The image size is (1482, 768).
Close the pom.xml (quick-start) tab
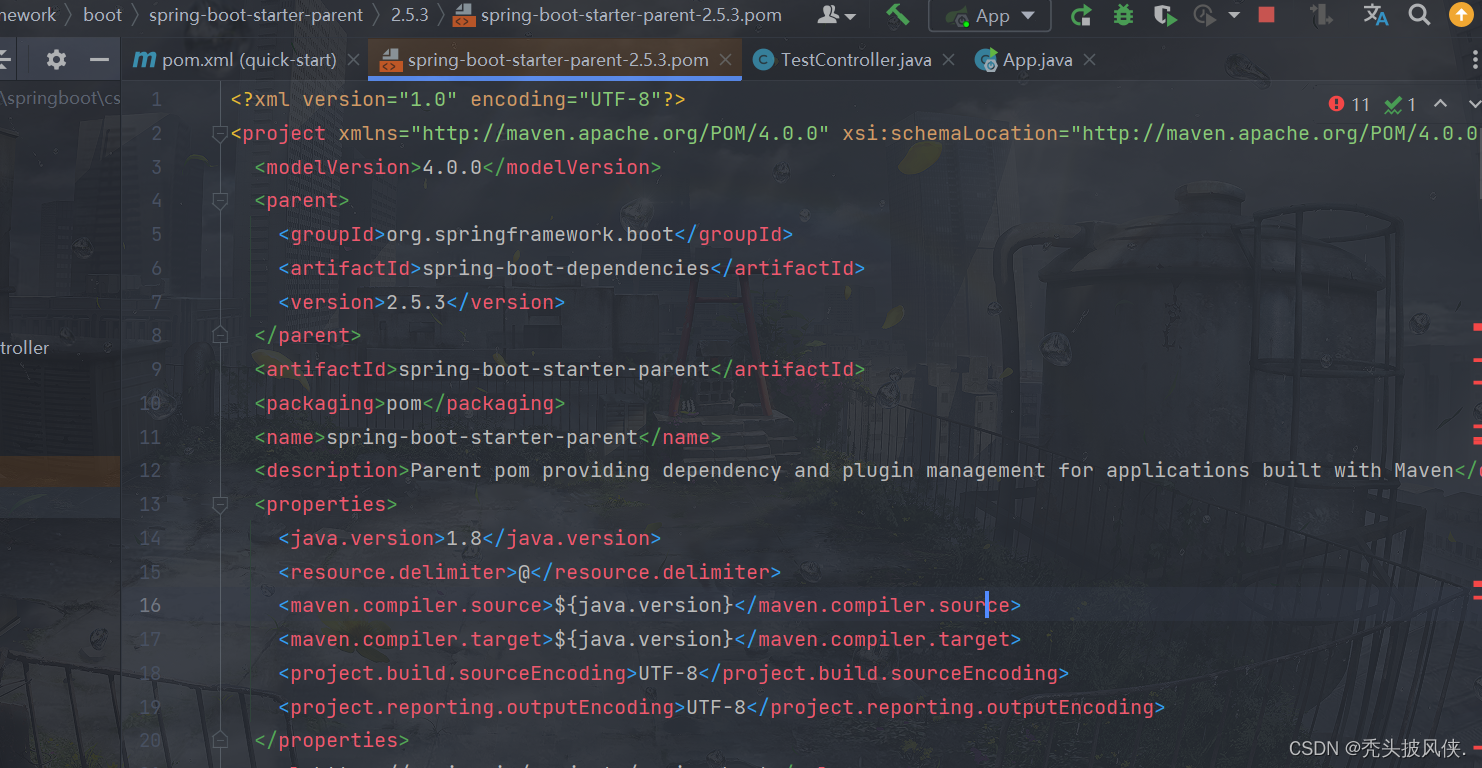pos(353,60)
